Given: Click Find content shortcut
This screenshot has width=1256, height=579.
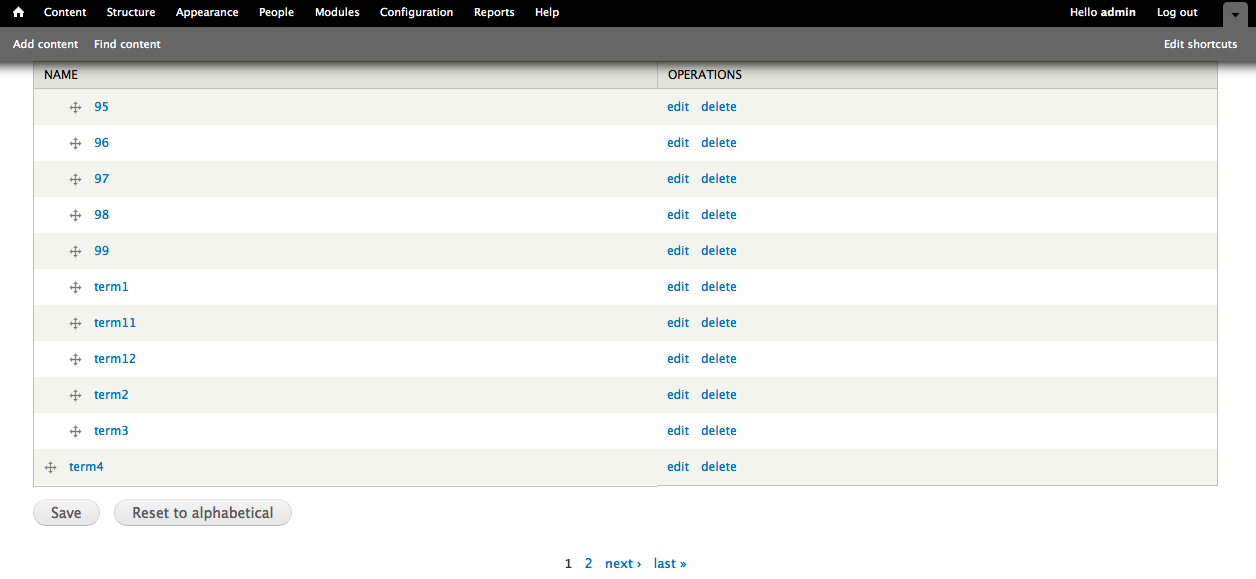Looking at the screenshot, I should 127,44.
